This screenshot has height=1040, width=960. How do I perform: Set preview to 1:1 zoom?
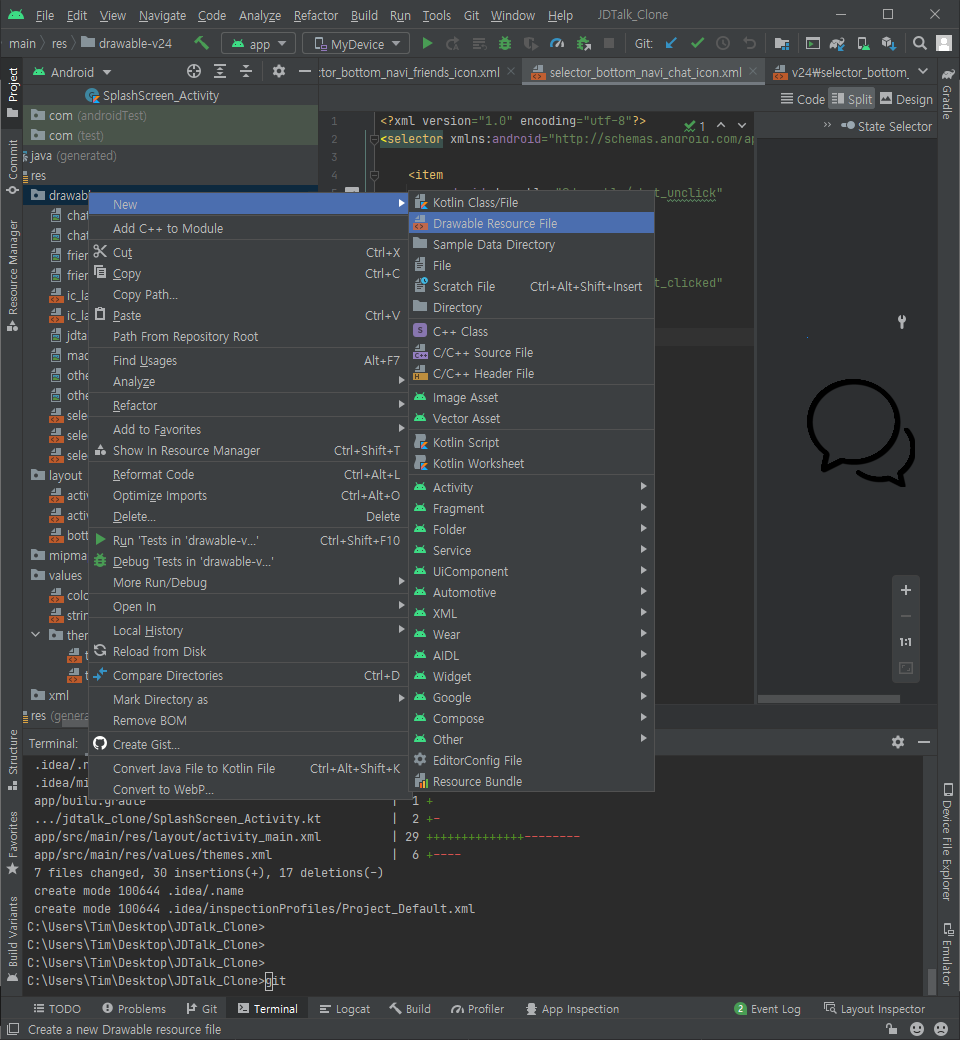coord(906,642)
